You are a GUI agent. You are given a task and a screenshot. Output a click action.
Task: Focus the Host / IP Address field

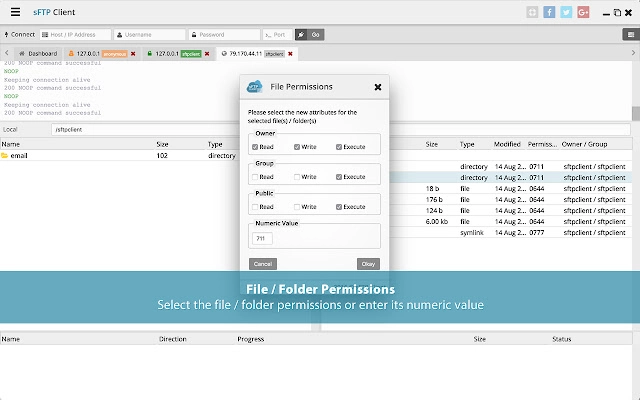click(76, 35)
